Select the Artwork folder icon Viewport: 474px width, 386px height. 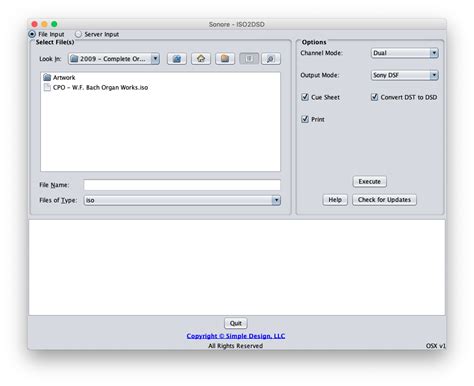point(47,77)
